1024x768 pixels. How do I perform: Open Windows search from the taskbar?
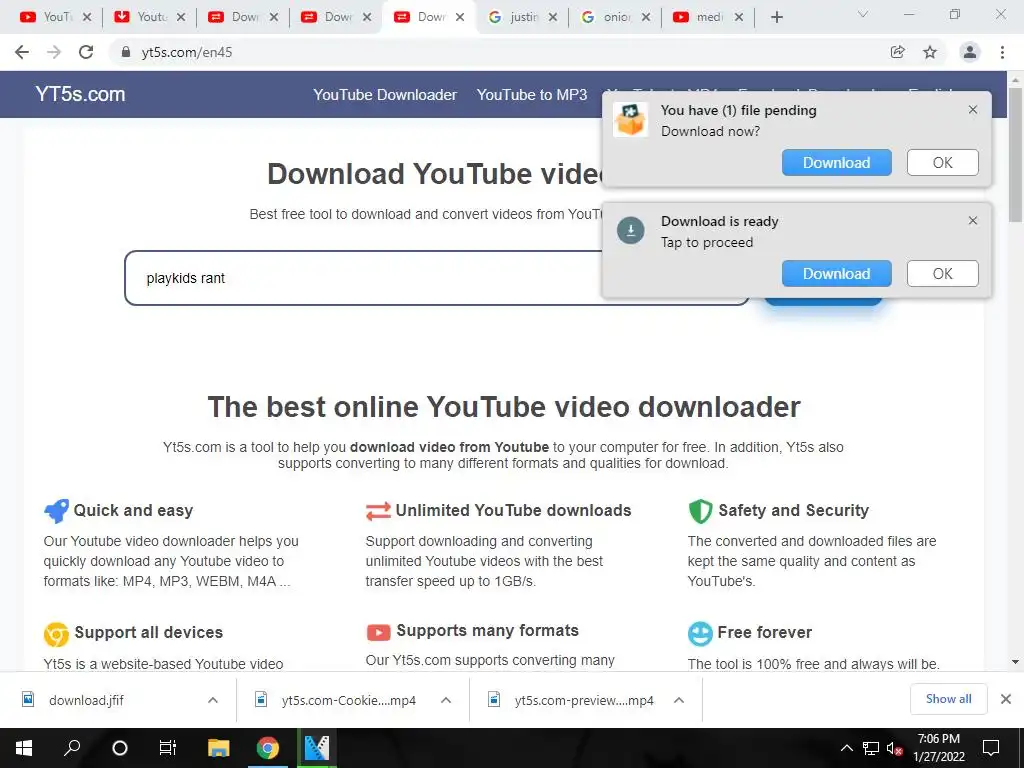[72, 748]
